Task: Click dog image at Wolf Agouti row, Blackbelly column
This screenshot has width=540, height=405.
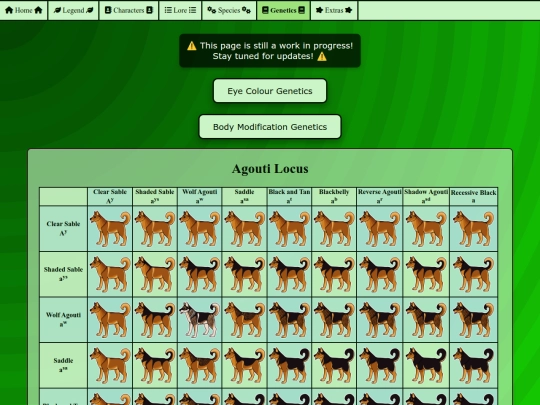Action: click(x=334, y=320)
